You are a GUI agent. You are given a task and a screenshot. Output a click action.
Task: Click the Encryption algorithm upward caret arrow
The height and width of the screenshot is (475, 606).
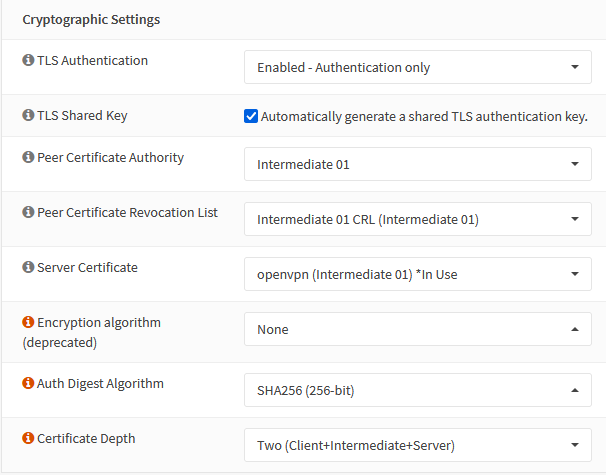point(575,329)
